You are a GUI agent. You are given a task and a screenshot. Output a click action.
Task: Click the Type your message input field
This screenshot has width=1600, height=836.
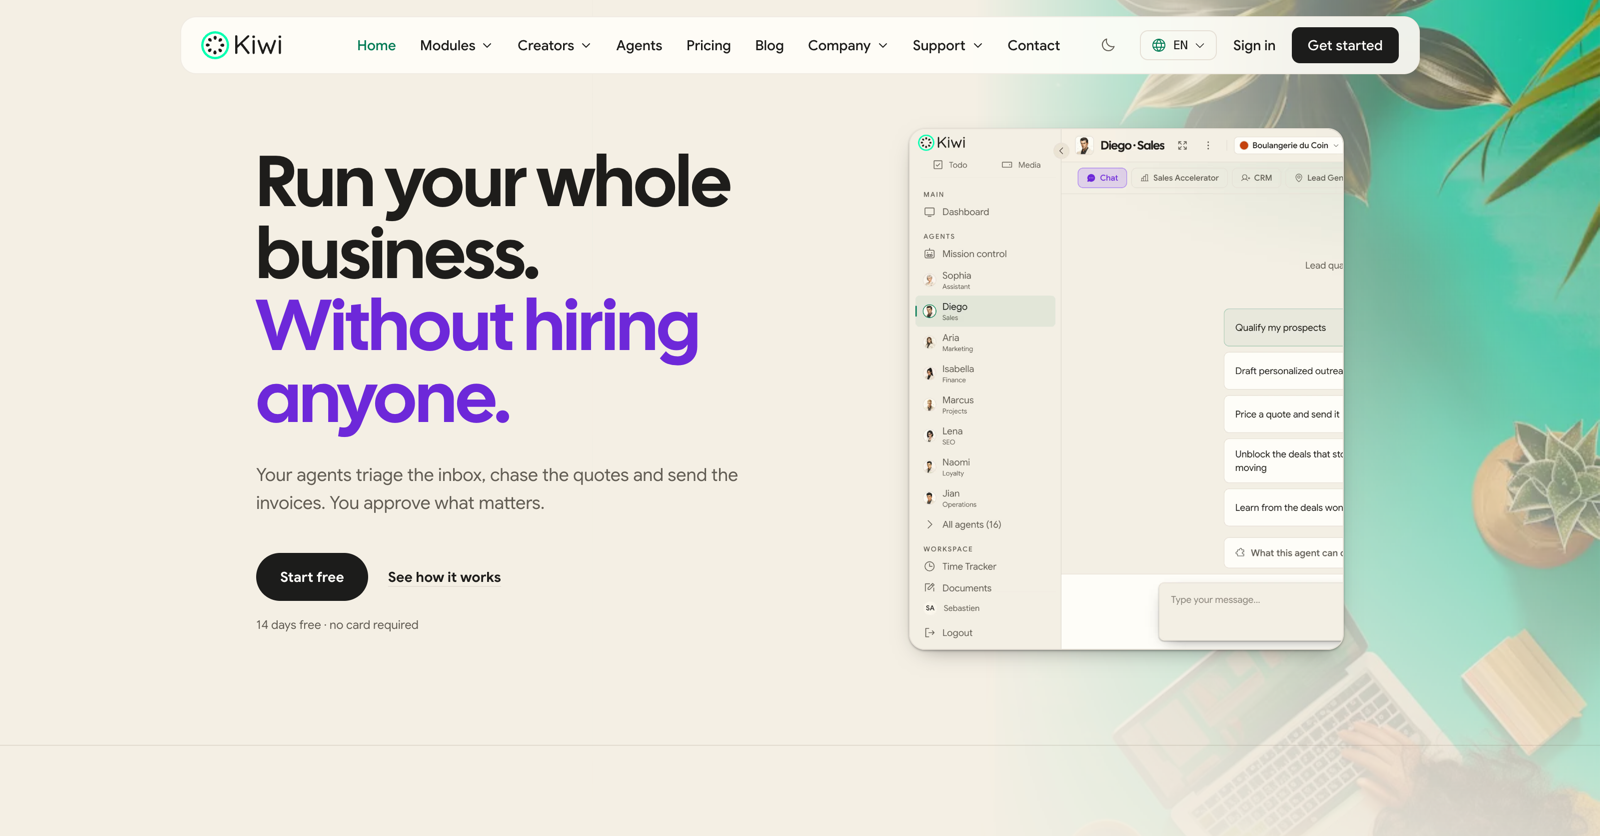pos(1251,612)
